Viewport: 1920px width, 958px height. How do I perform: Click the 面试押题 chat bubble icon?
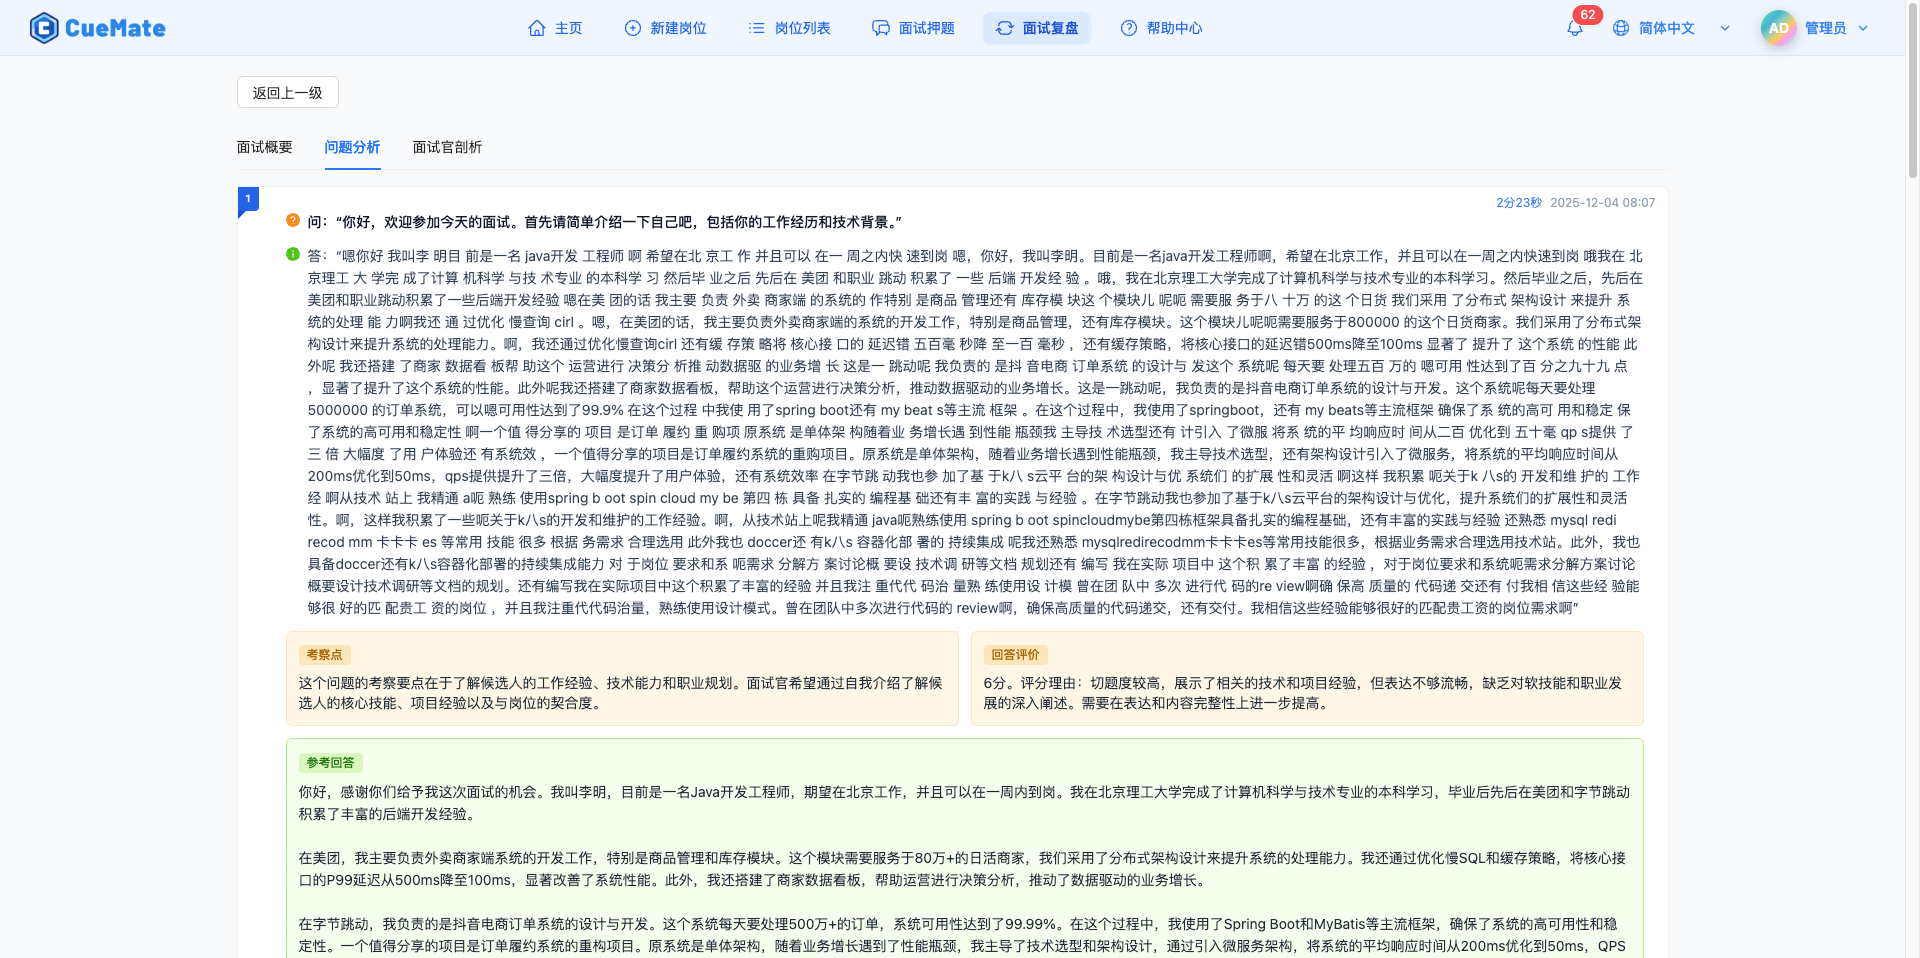pyautogui.click(x=880, y=28)
